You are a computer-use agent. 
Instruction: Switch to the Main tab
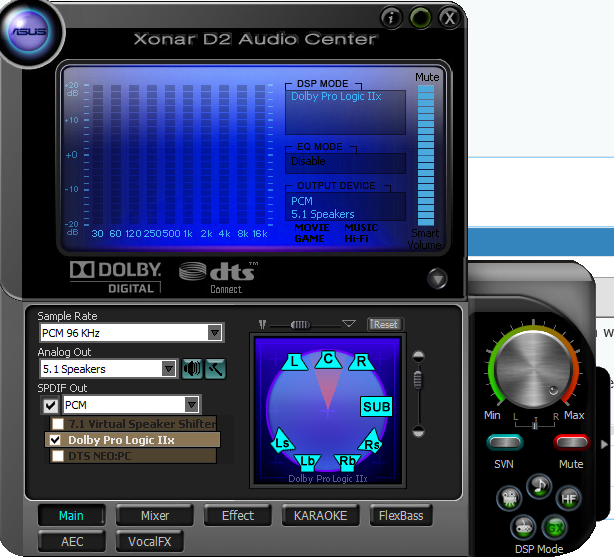point(71,516)
